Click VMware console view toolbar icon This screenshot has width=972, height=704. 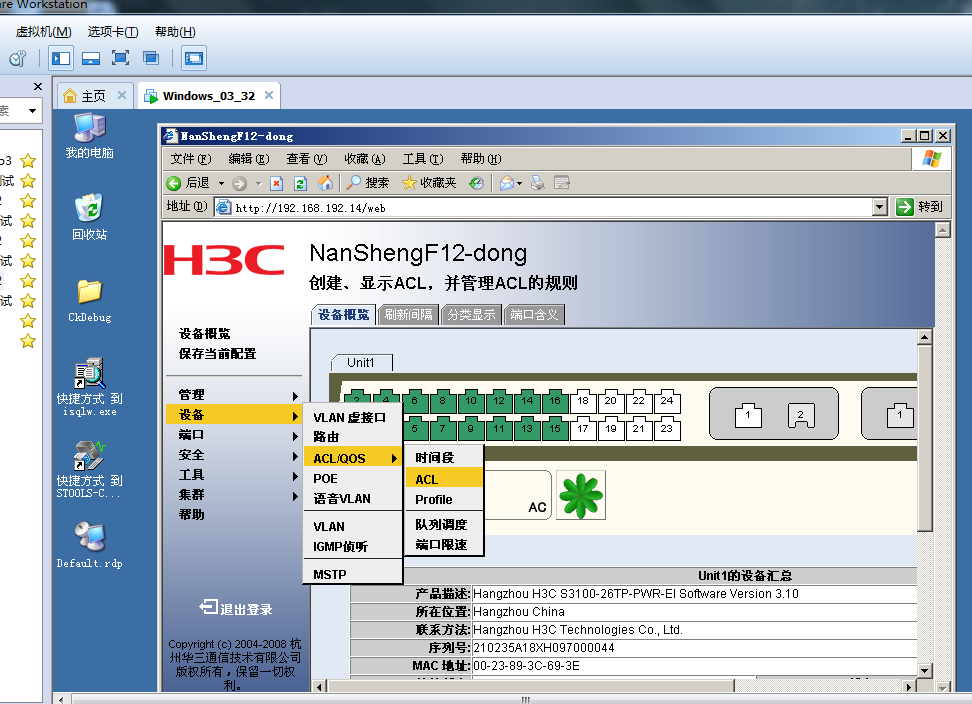(194, 58)
